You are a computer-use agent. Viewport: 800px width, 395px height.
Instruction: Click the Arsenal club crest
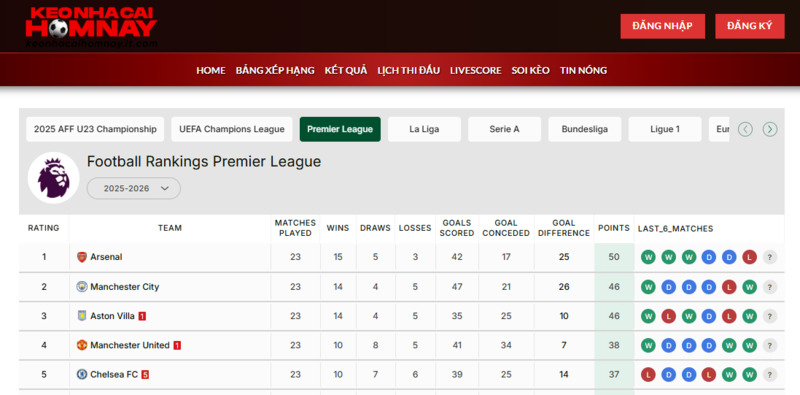[x=82, y=257]
